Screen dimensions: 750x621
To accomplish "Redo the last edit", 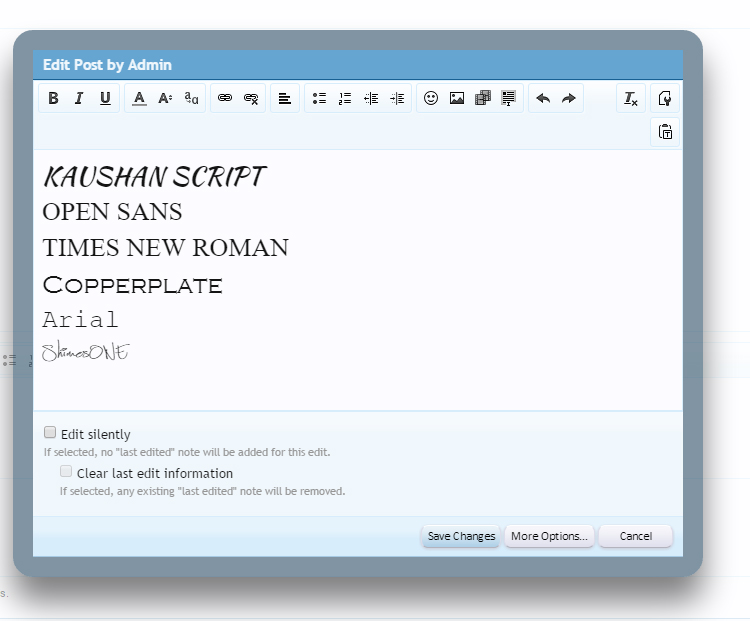I will (x=569, y=98).
